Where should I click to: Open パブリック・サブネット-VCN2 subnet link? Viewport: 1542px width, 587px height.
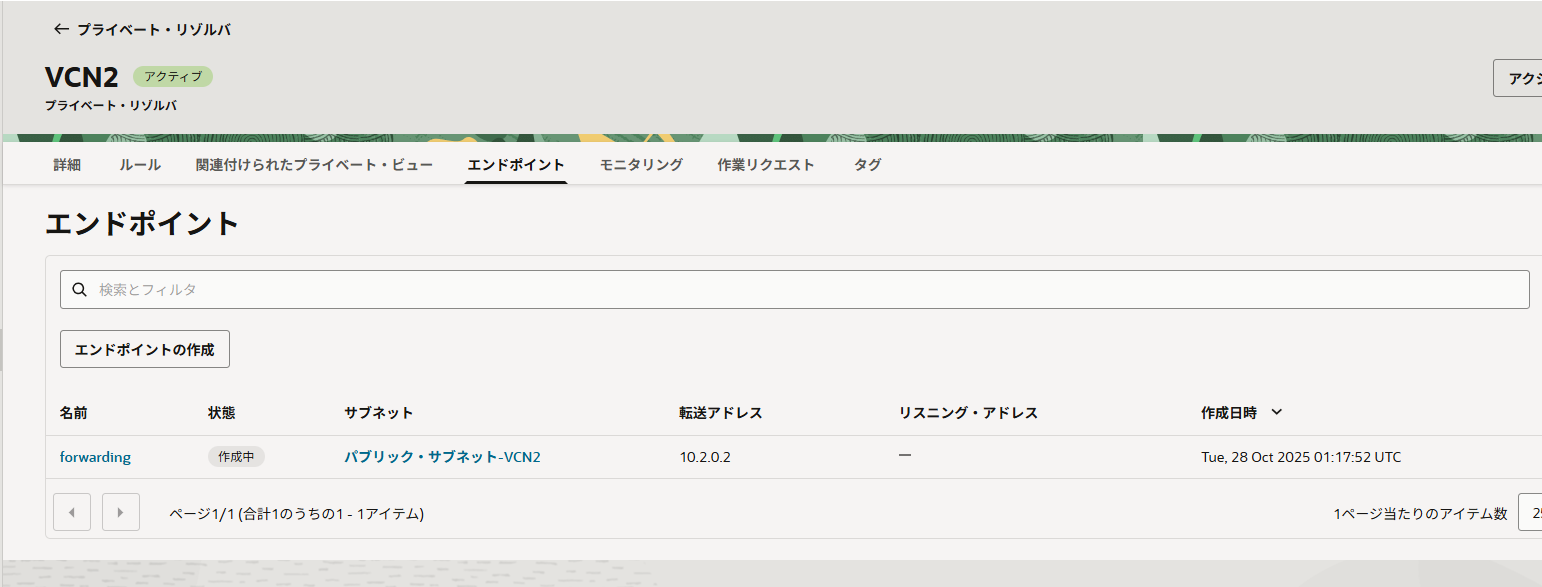[x=442, y=457]
